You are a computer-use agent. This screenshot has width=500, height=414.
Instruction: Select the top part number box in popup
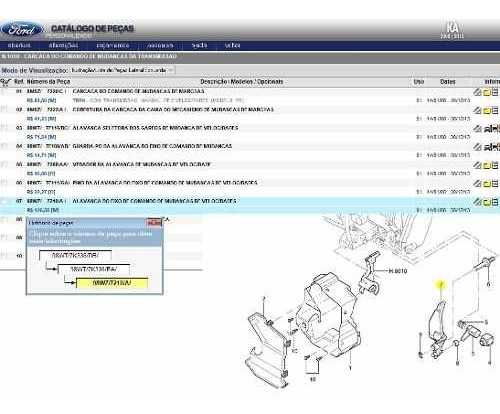(x=75, y=256)
